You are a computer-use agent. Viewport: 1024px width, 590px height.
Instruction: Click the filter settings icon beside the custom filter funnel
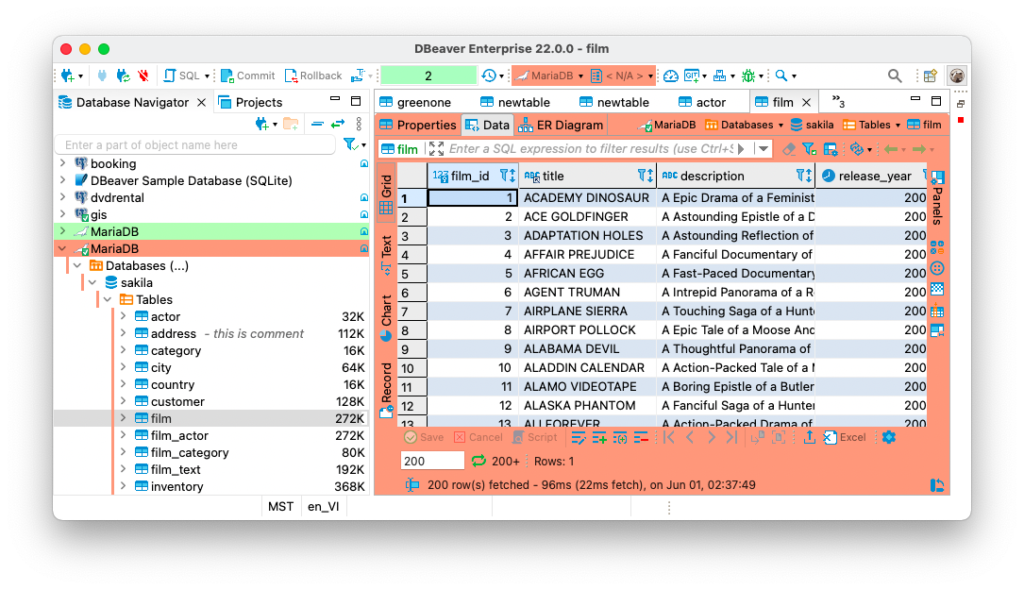pos(830,150)
